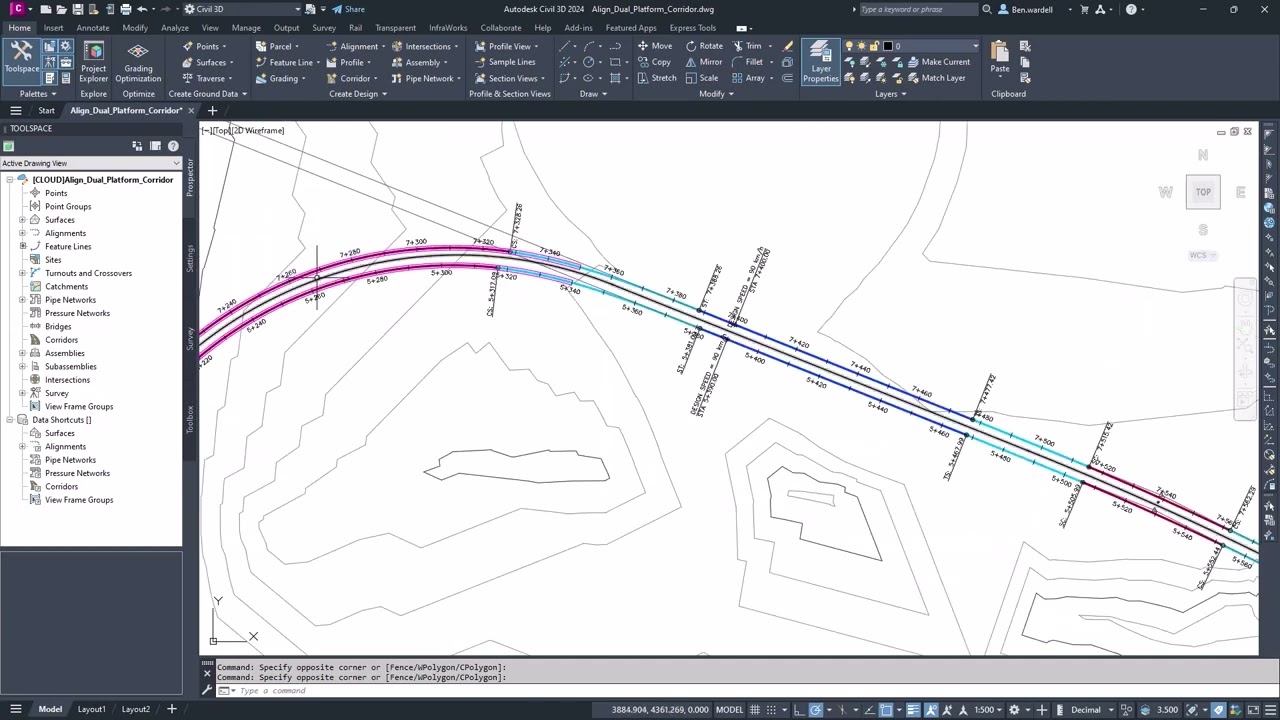Click the Plot printer icon
Screen dimensions: 1280x720
[x=126, y=9]
